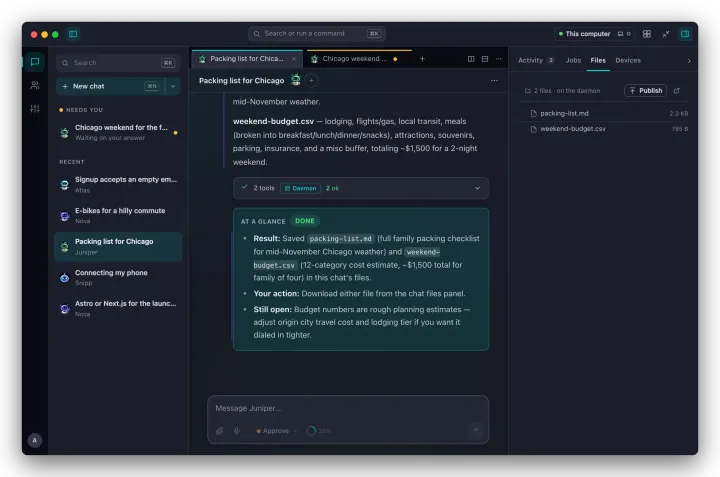Image resolution: width=720 pixels, height=477 pixels.
Task: Start a New chat
Action: [110, 86]
